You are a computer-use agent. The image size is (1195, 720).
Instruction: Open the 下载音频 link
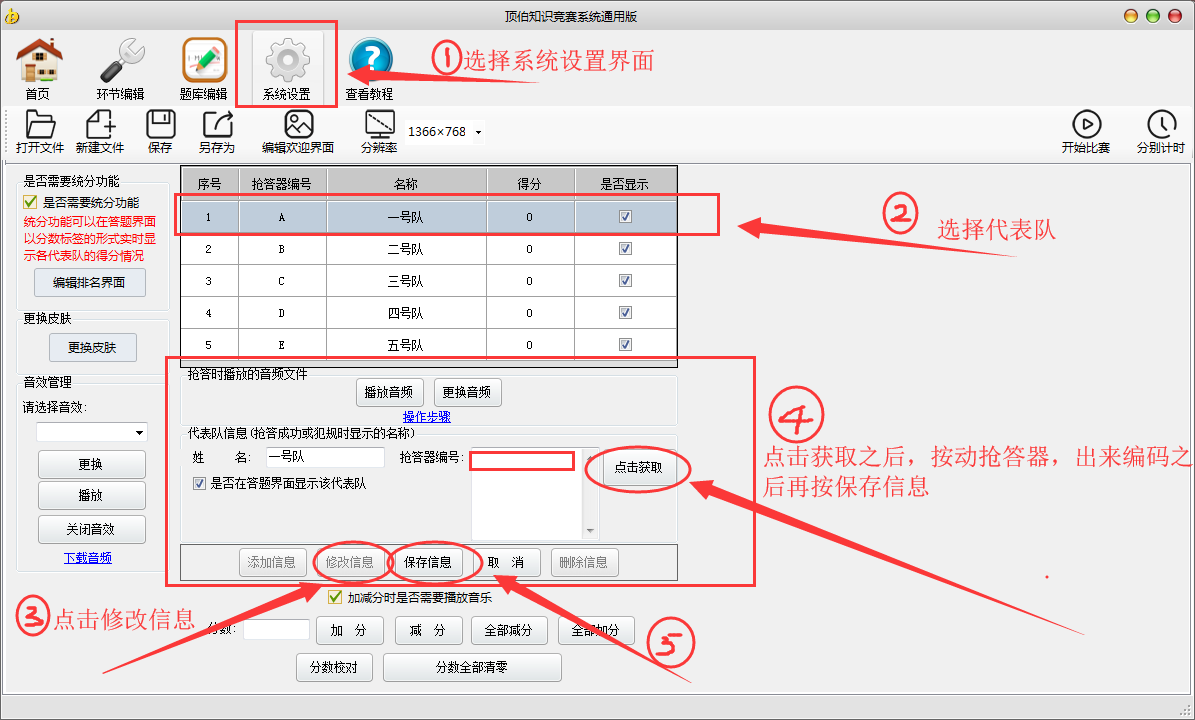[x=87, y=558]
